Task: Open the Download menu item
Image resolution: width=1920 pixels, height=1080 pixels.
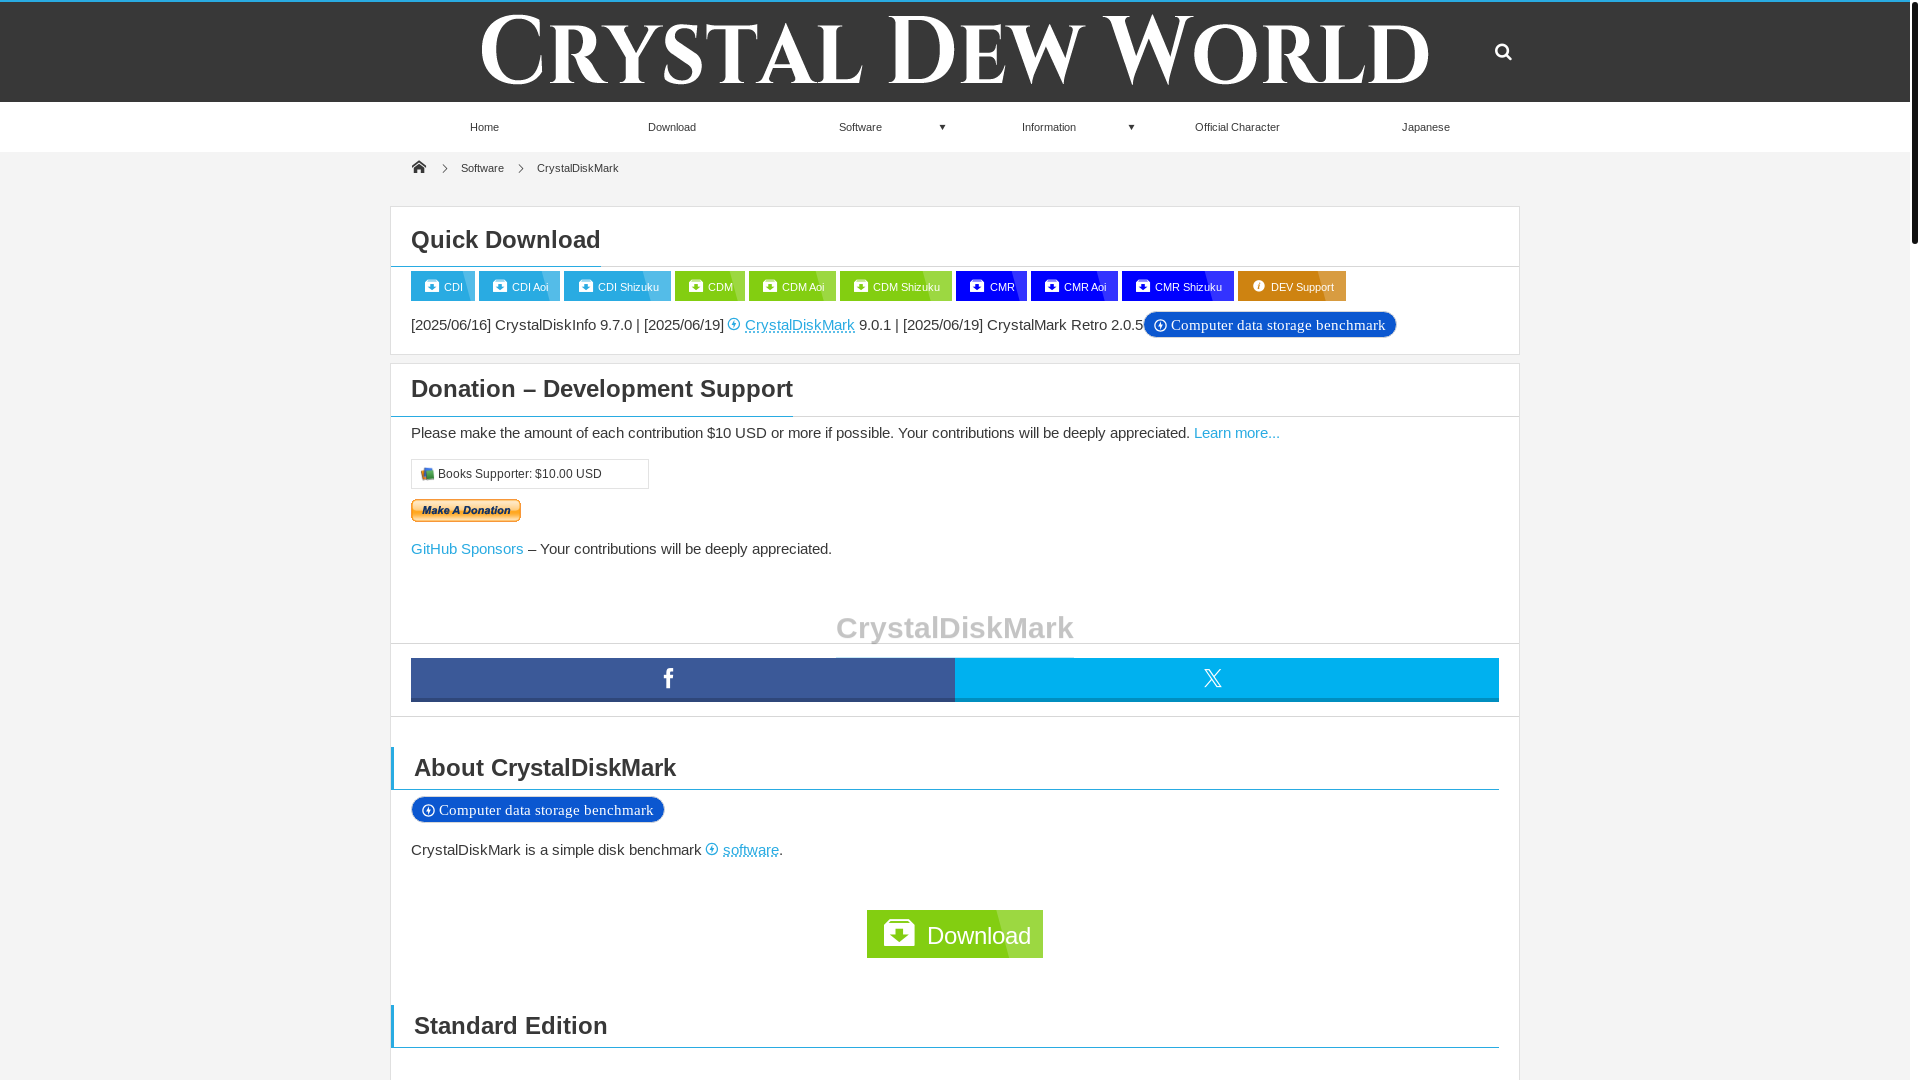Action: [672, 127]
